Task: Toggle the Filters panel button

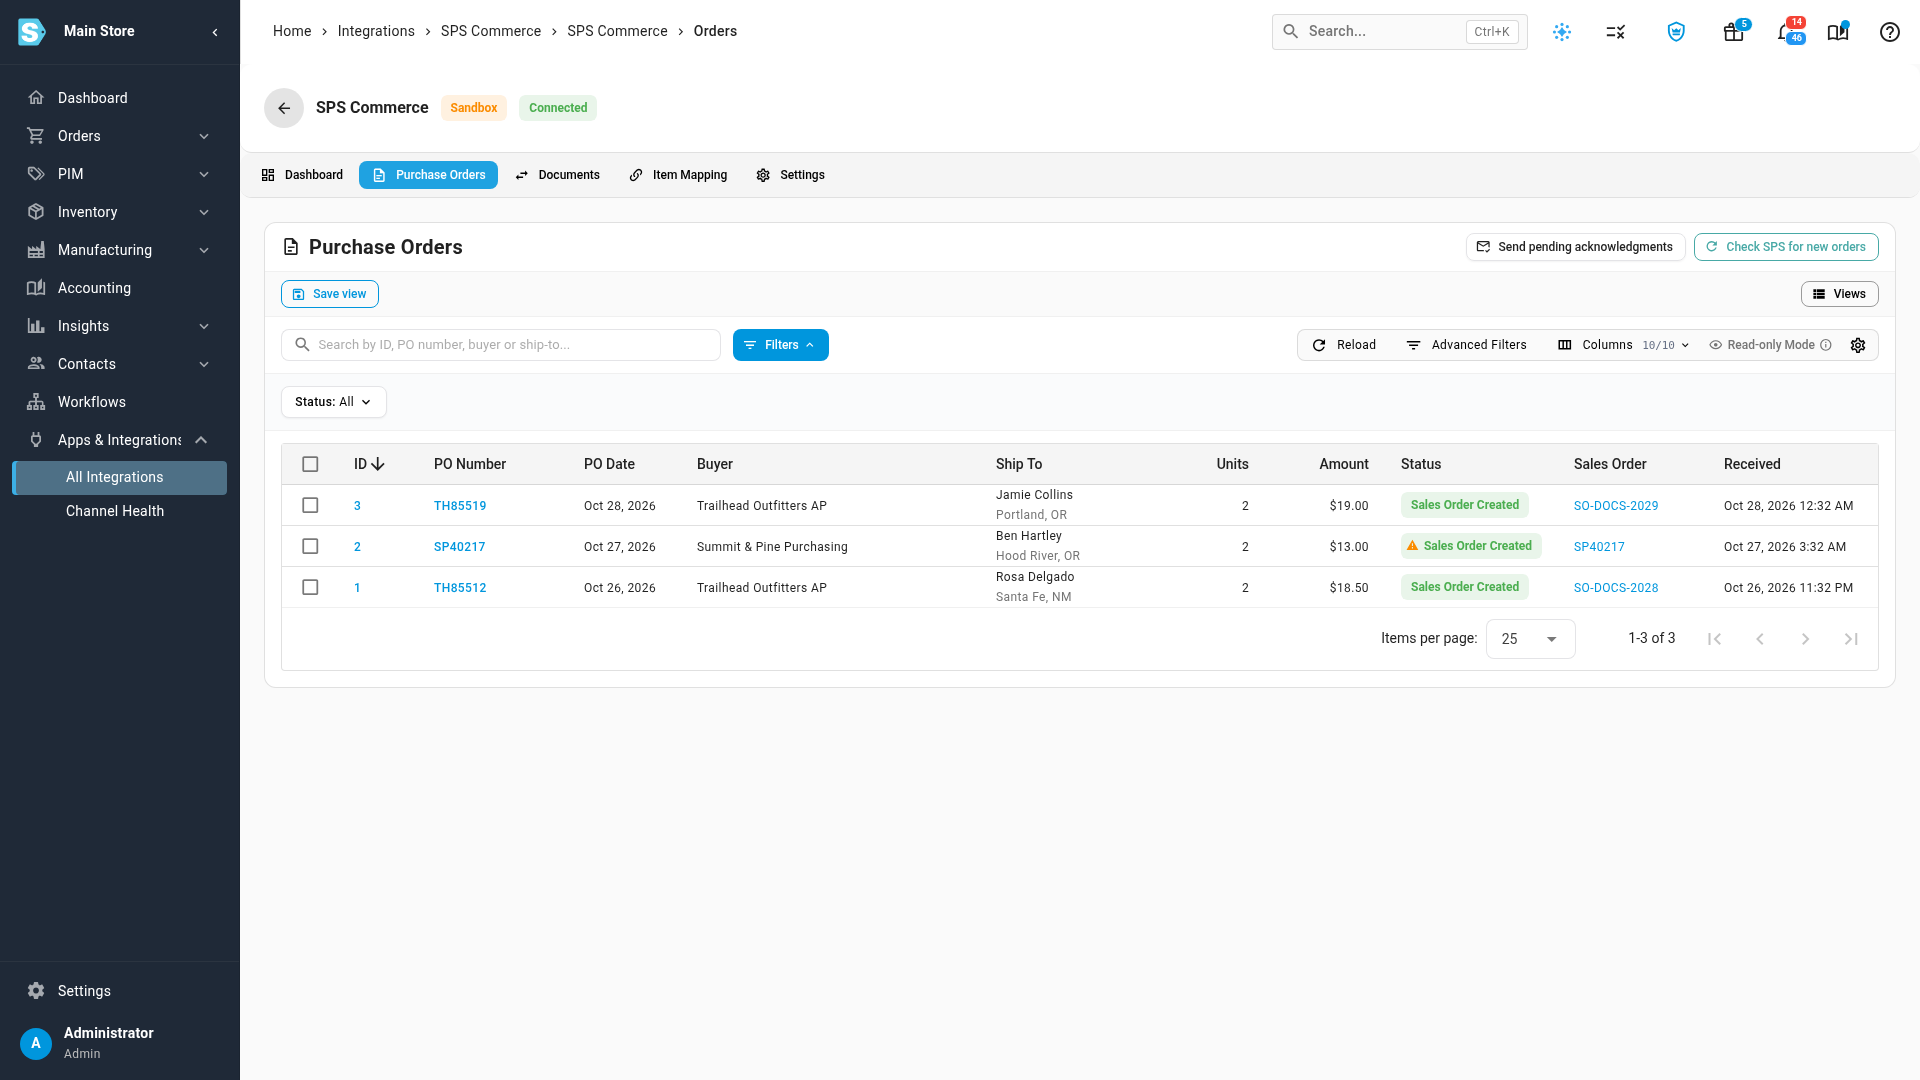Action: pyautogui.click(x=780, y=345)
